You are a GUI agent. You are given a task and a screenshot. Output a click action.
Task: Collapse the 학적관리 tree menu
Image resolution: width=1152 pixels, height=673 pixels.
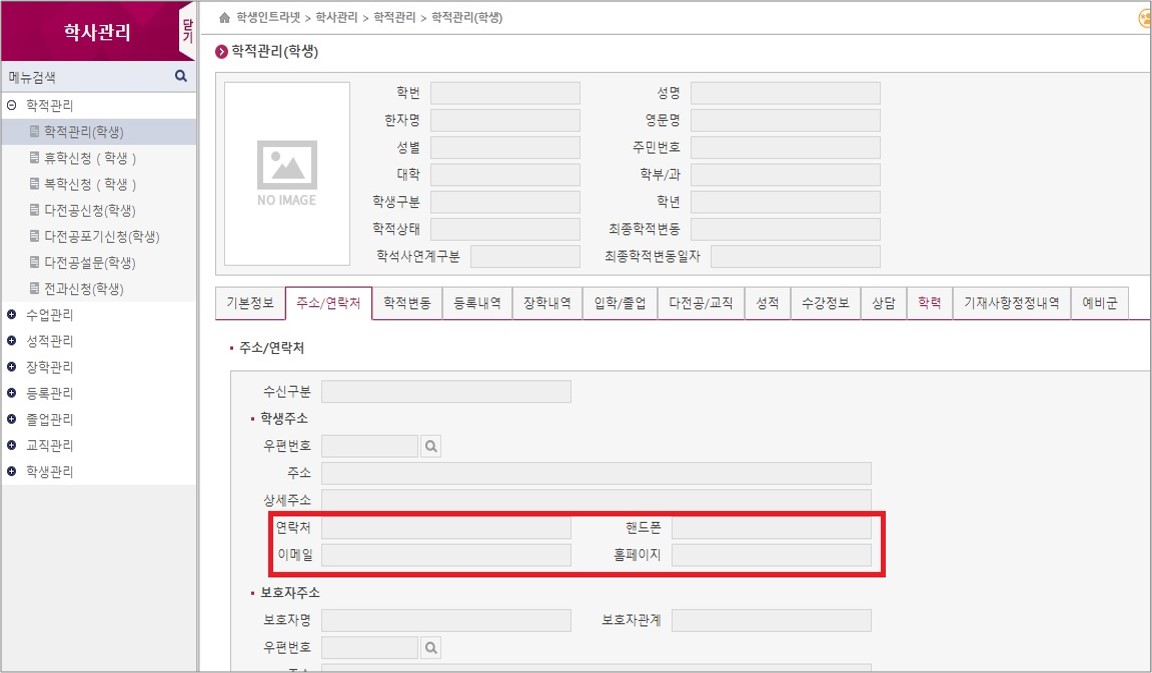tap(12, 105)
